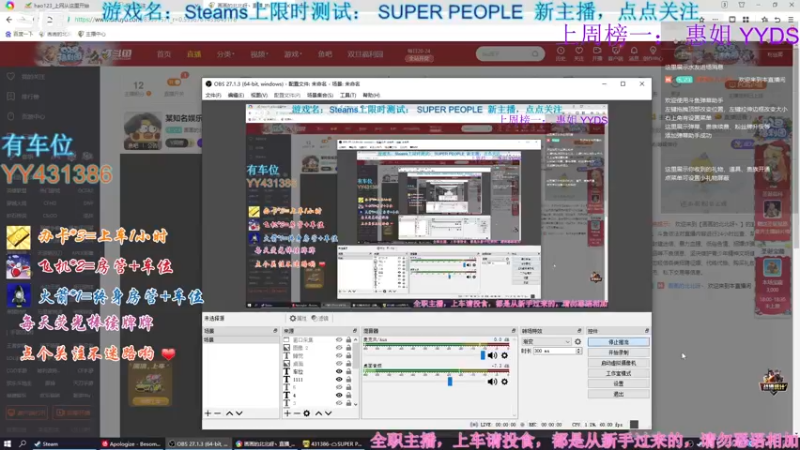
Task: Click lock icon on 桌面 source
Action: (348, 364)
